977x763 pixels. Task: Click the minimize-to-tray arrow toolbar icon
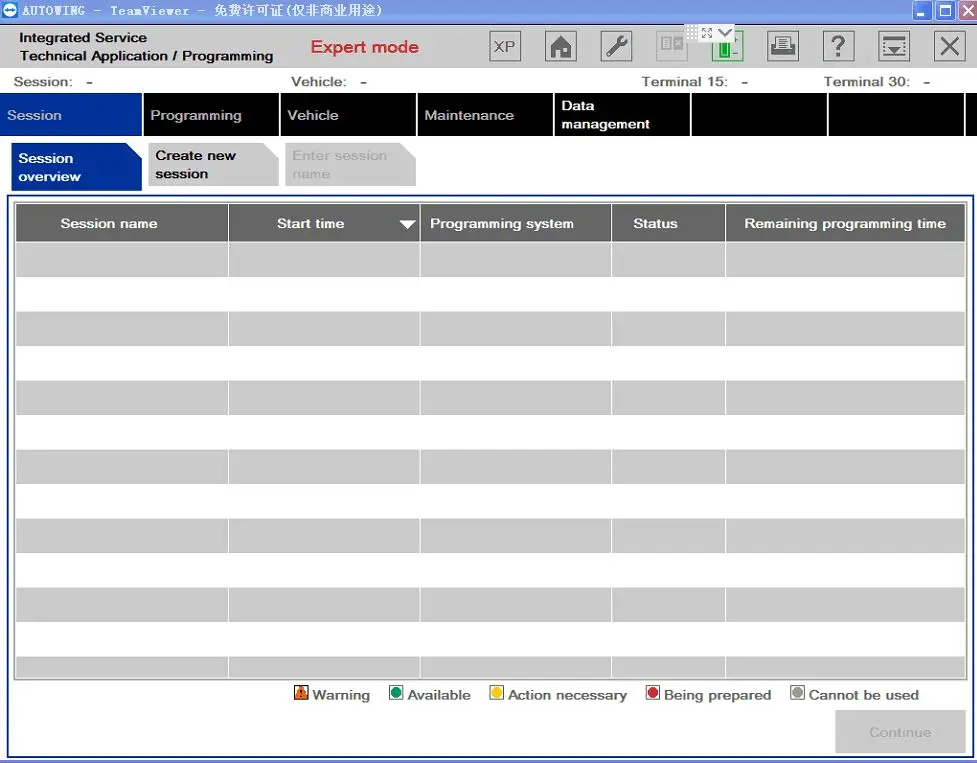(x=894, y=46)
